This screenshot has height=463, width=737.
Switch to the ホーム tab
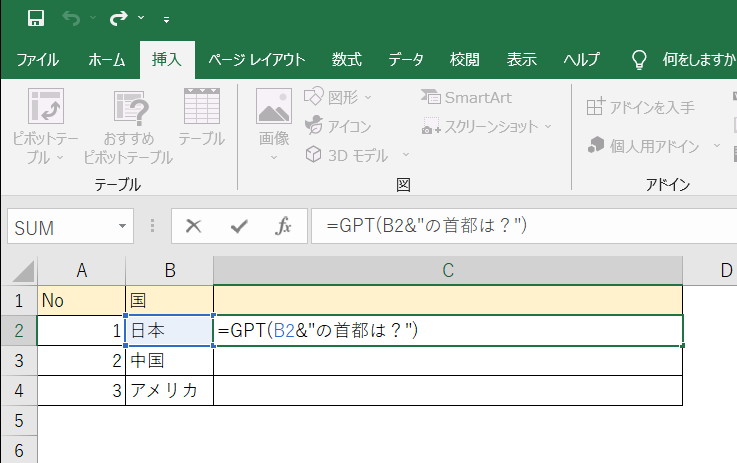pos(106,59)
